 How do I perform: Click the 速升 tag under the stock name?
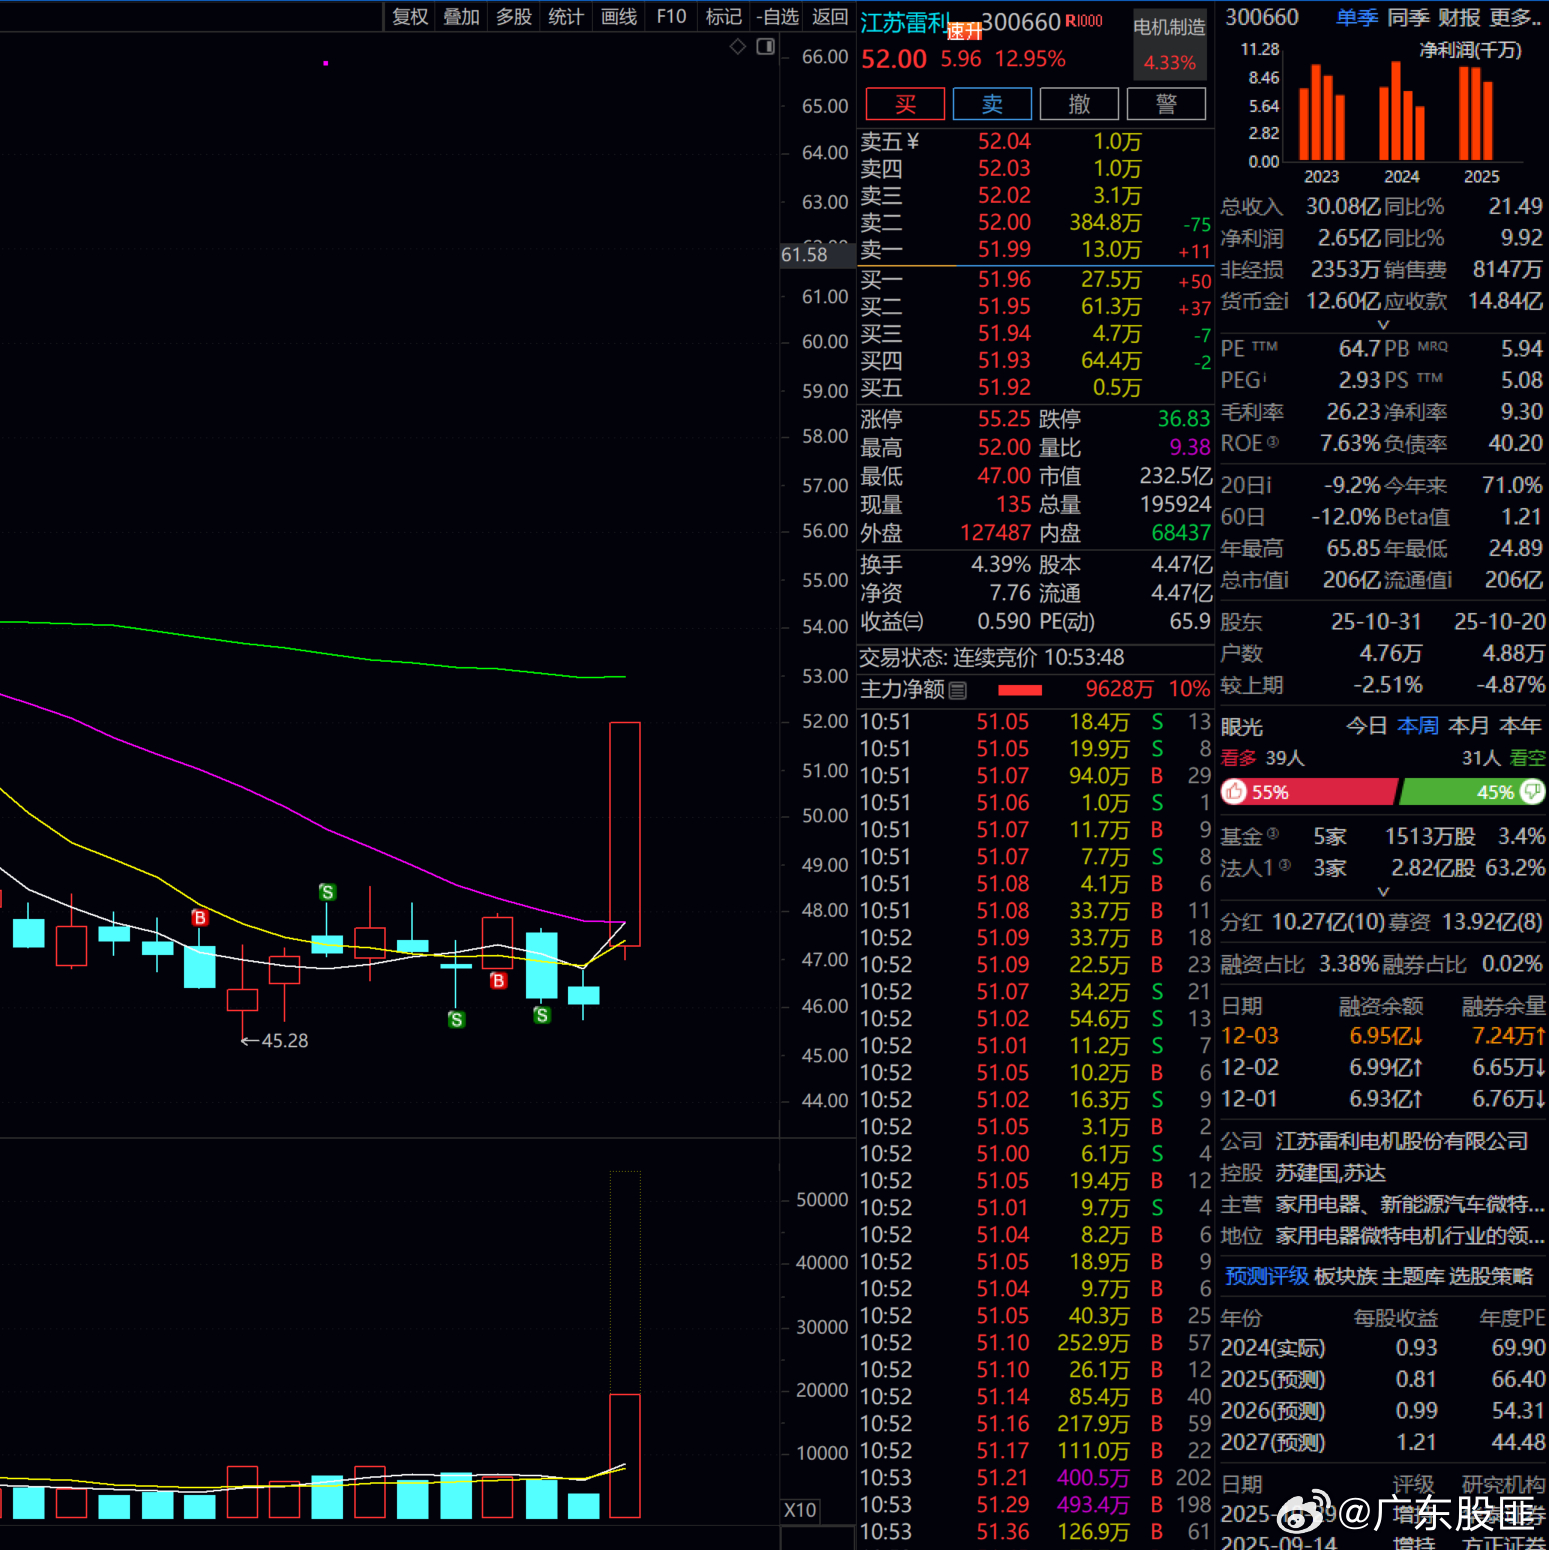[965, 32]
